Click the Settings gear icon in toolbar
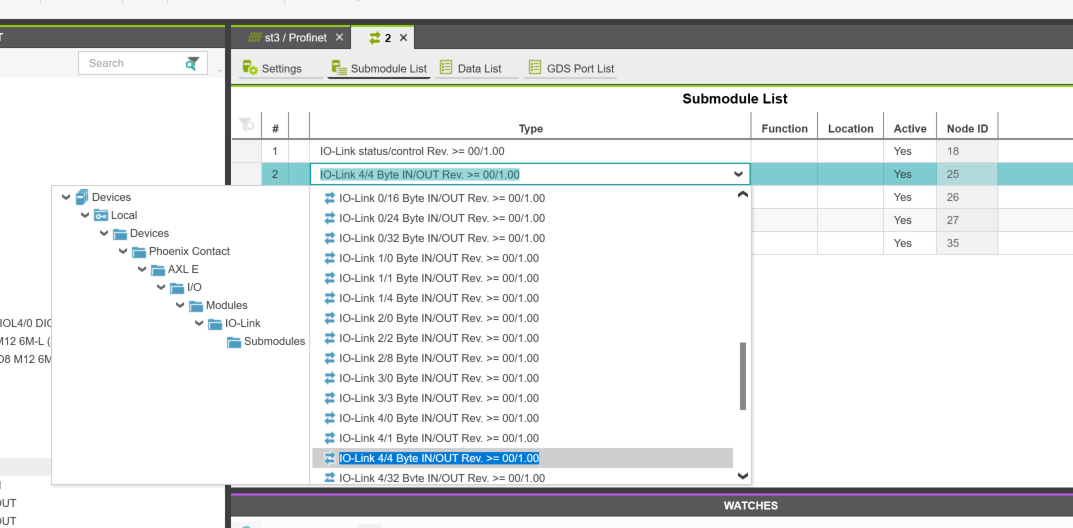The height and width of the screenshot is (528, 1073). click(250, 68)
